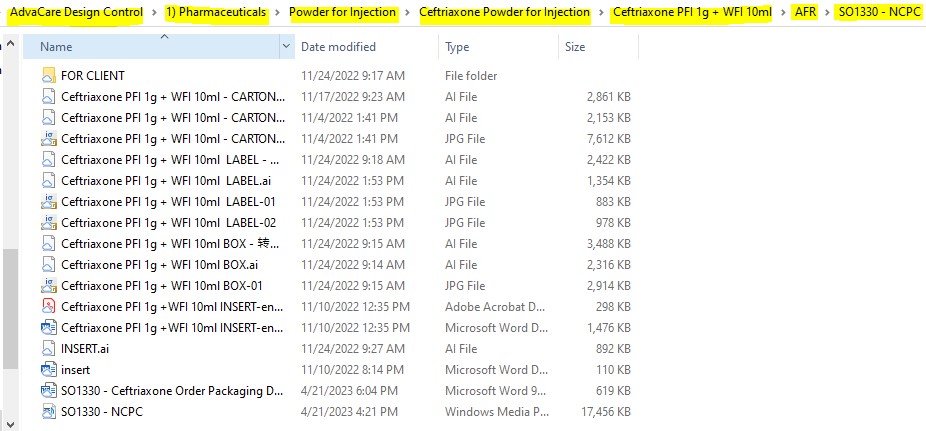Click the size value '298 KB'
Screen dimensions: 926x431
pyautogui.click(x=613, y=306)
